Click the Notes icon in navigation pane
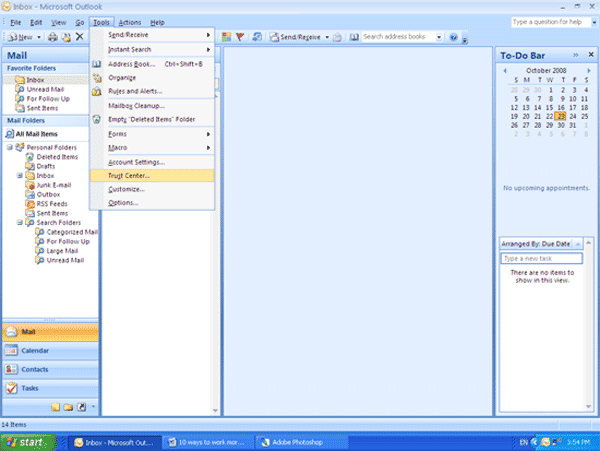The width and height of the screenshot is (600, 451). click(55, 407)
